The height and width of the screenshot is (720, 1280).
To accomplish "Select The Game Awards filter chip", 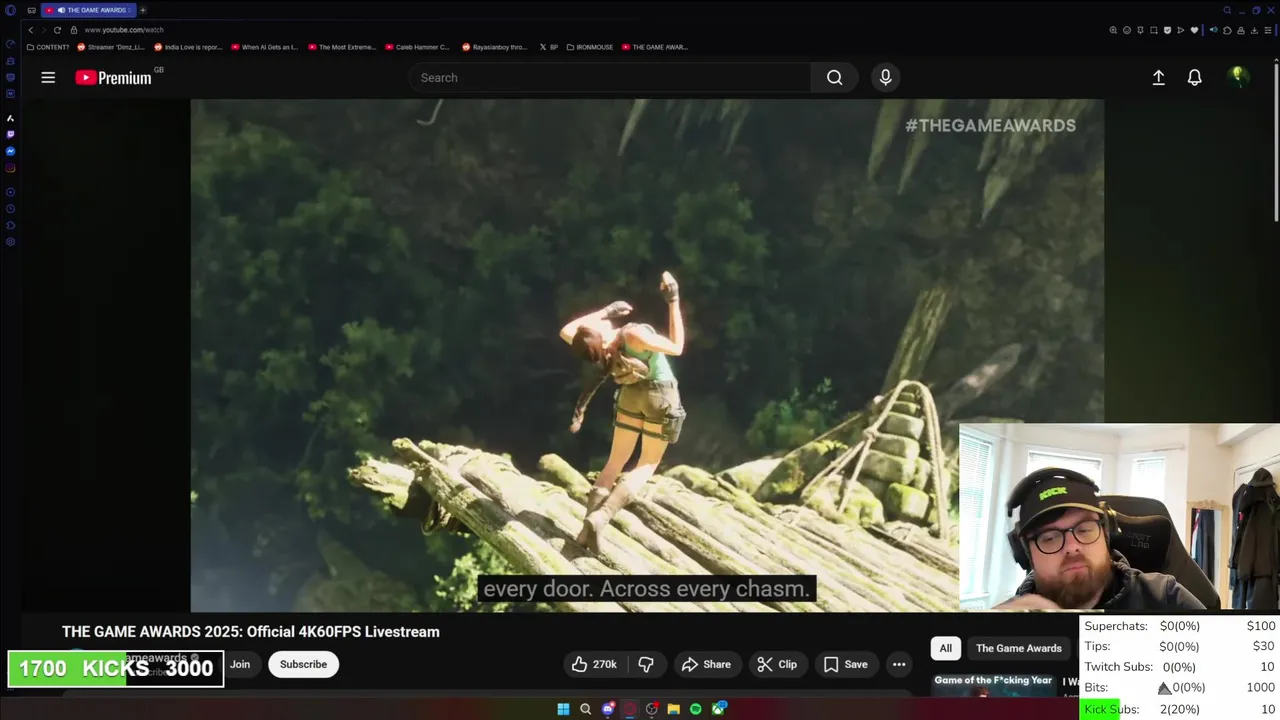I will pyautogui.click(x=1018, y=648).
